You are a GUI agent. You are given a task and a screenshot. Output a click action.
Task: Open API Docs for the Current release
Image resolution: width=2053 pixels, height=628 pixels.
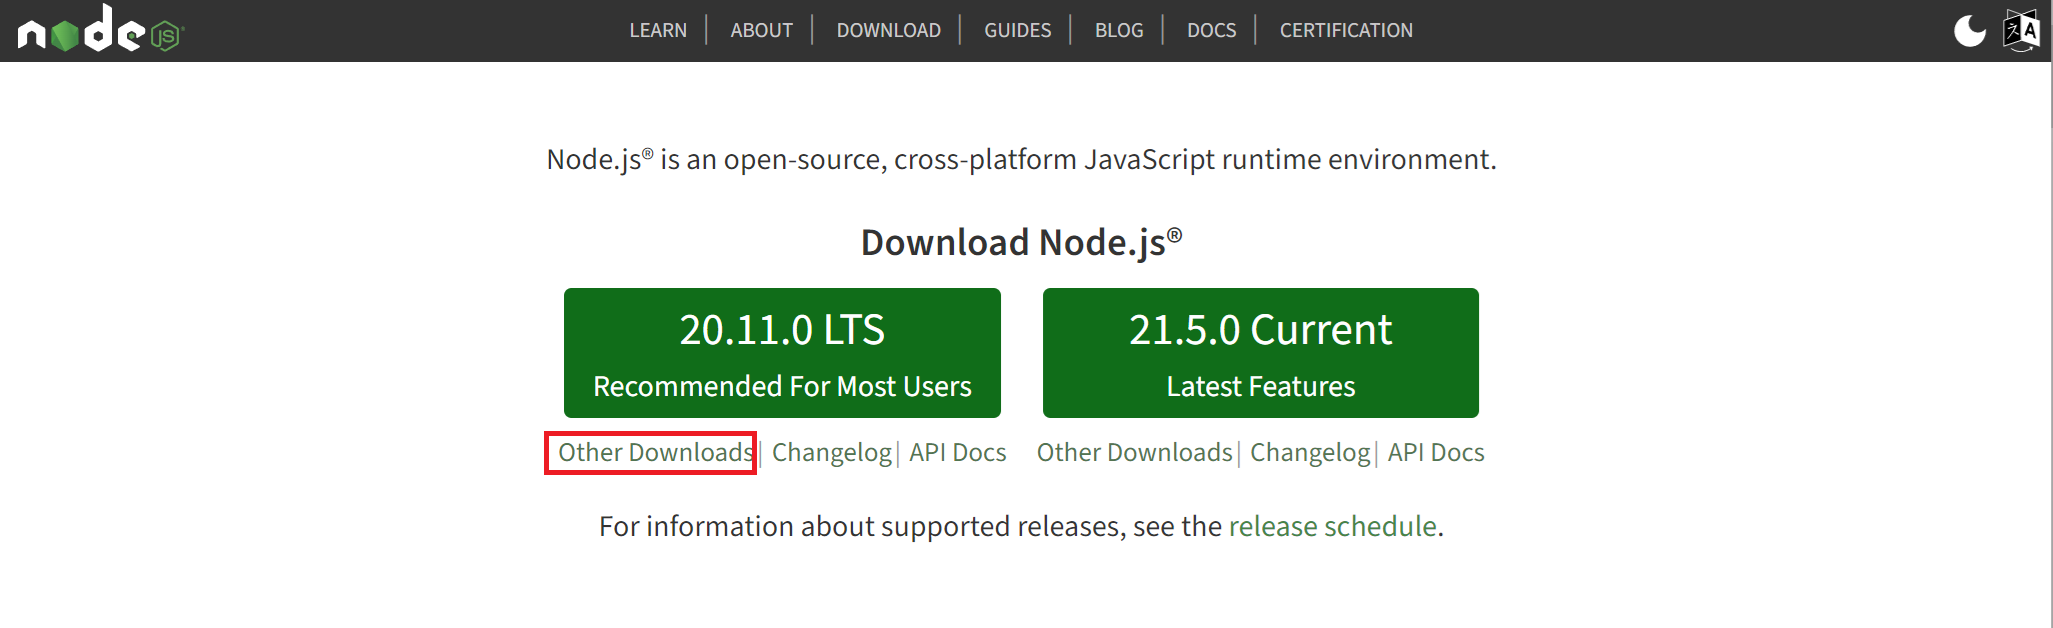point(1435,453)
